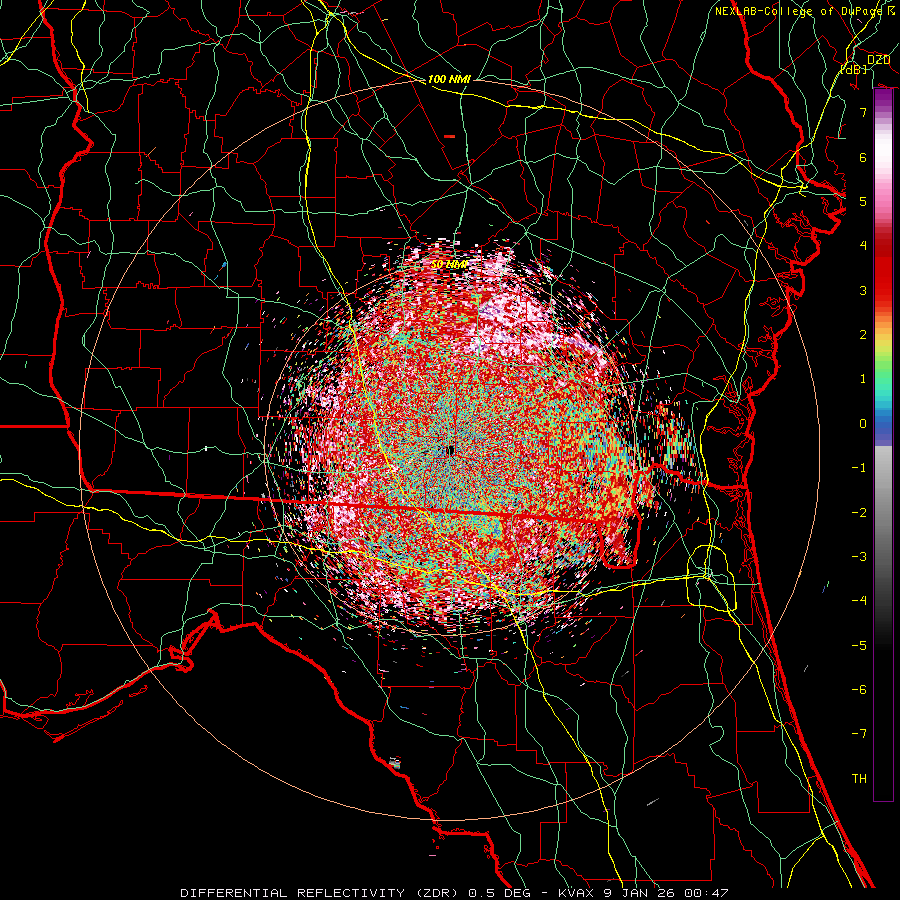Click the 2 value on color scale
The height and width of the screenshot is (900, 900).
(x=863, y=335)
